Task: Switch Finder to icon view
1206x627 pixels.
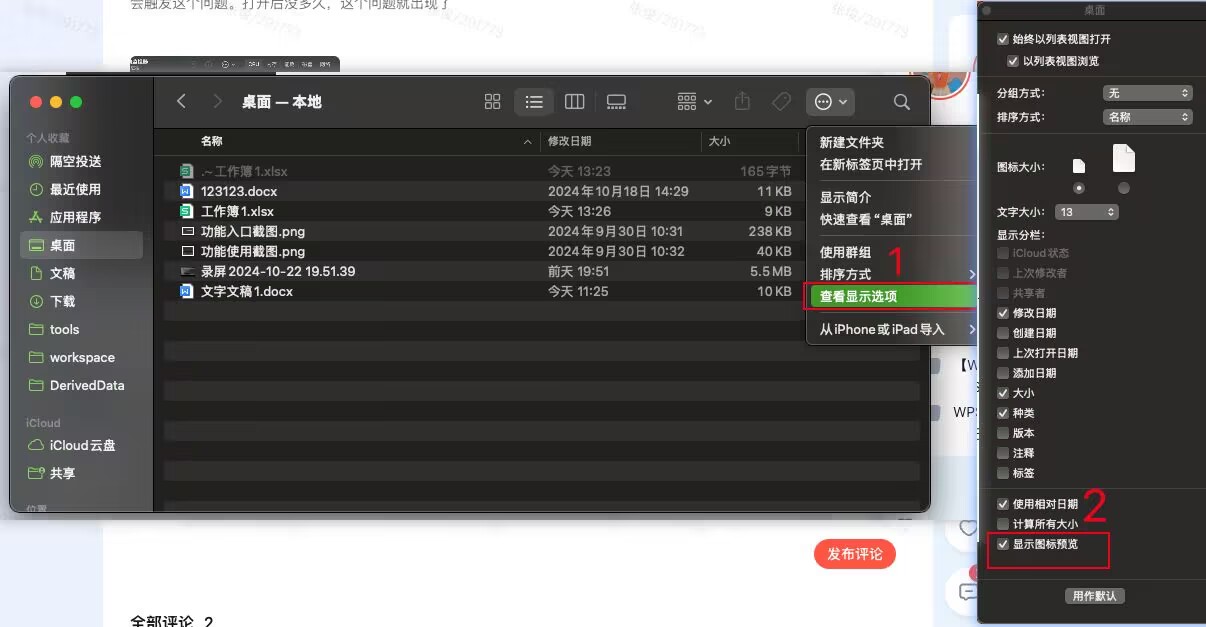Action: coord(492,102)
